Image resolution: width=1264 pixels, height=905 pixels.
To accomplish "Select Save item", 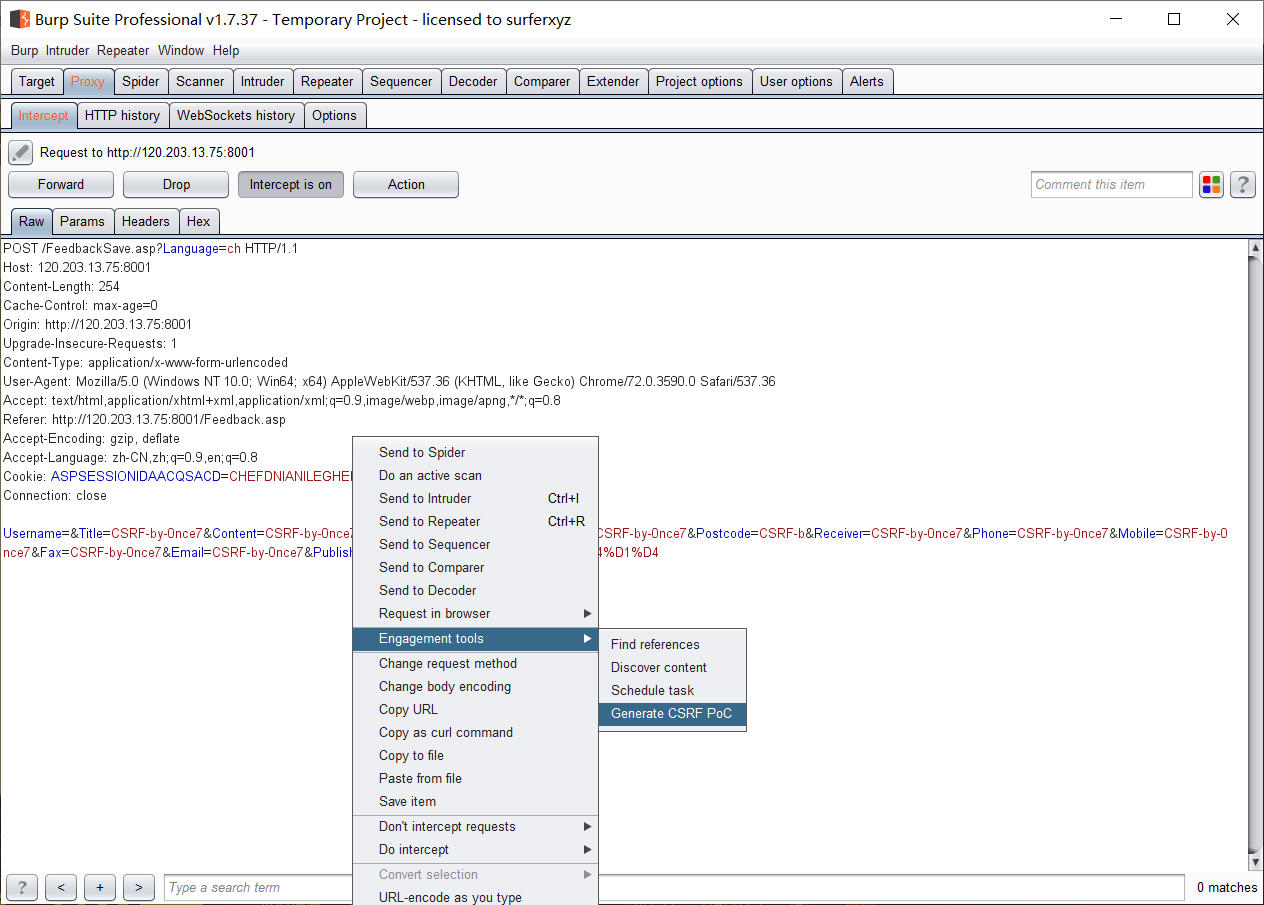I will click(x=476, y=802).
